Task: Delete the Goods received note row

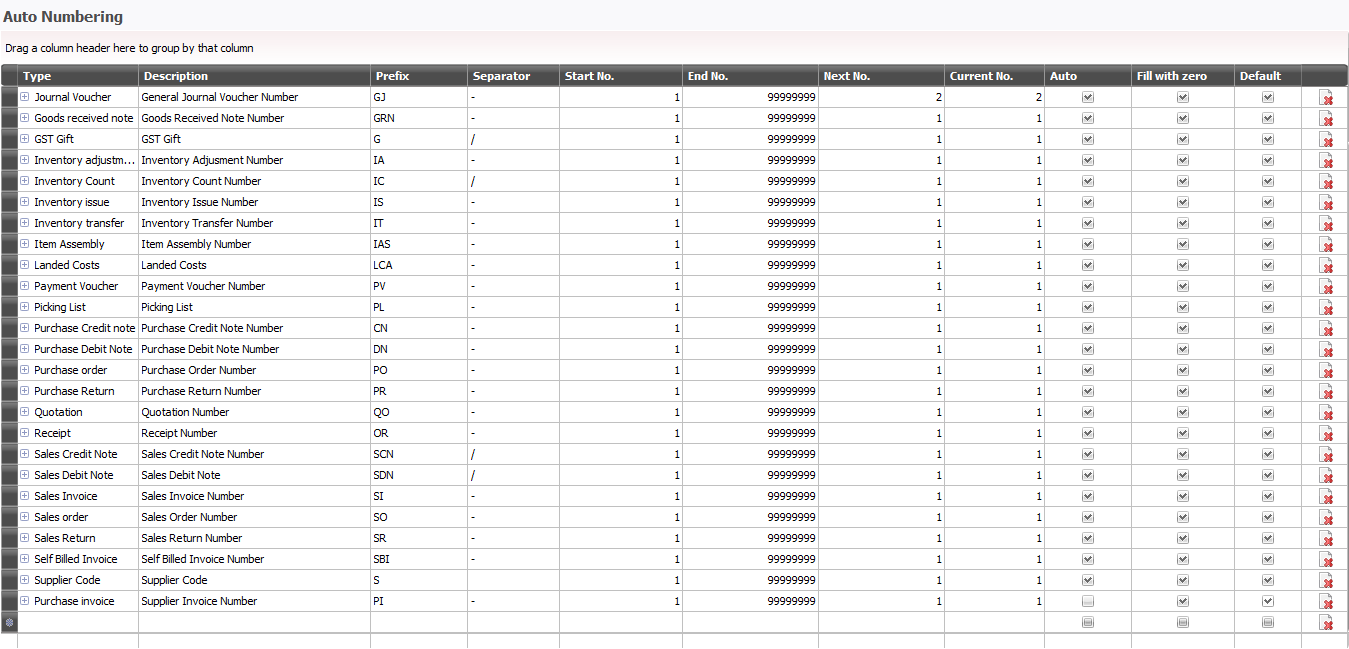Action: pos(1327,119)
